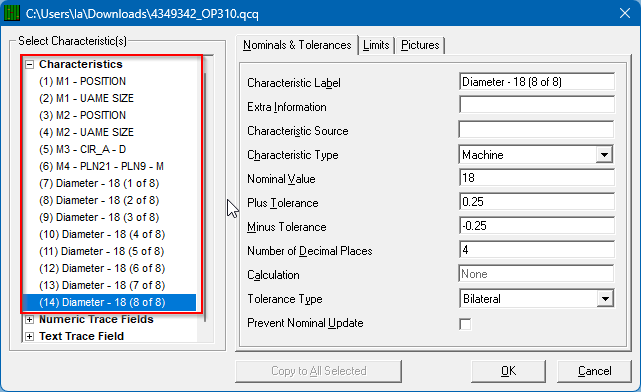Viewport: 641px width, 392px height.
Task: Open the Tolerance Type dropdown
Action: pos(605,299)
